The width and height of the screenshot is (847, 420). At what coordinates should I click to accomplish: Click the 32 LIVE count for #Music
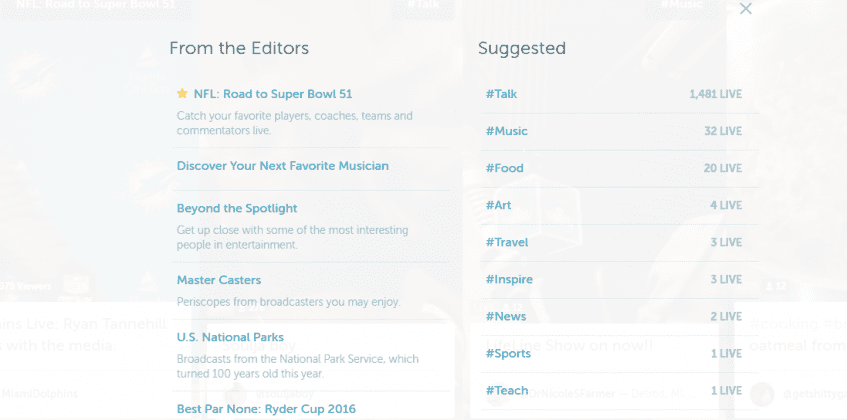tap(723, 131)
